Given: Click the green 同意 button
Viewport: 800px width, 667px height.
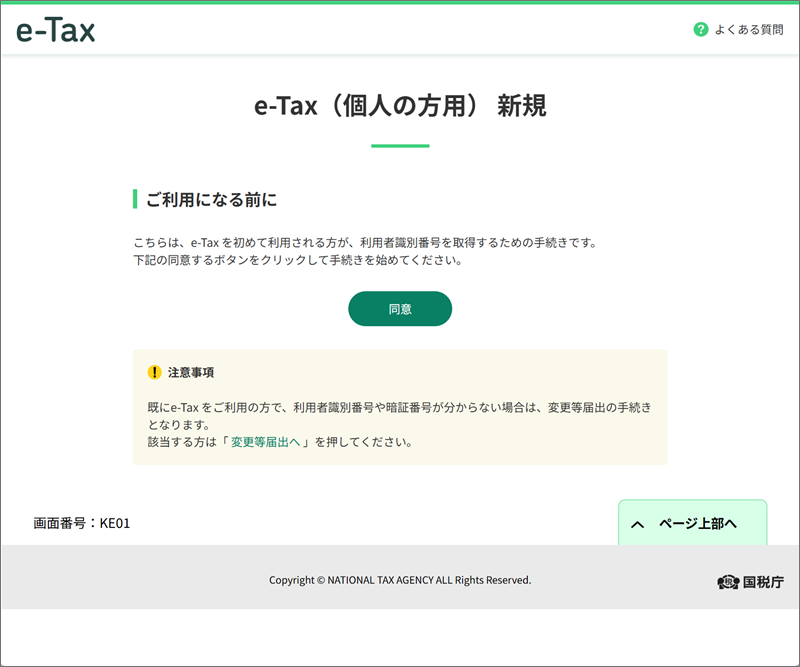Looking at the screenshot, I should coord(400,309).
